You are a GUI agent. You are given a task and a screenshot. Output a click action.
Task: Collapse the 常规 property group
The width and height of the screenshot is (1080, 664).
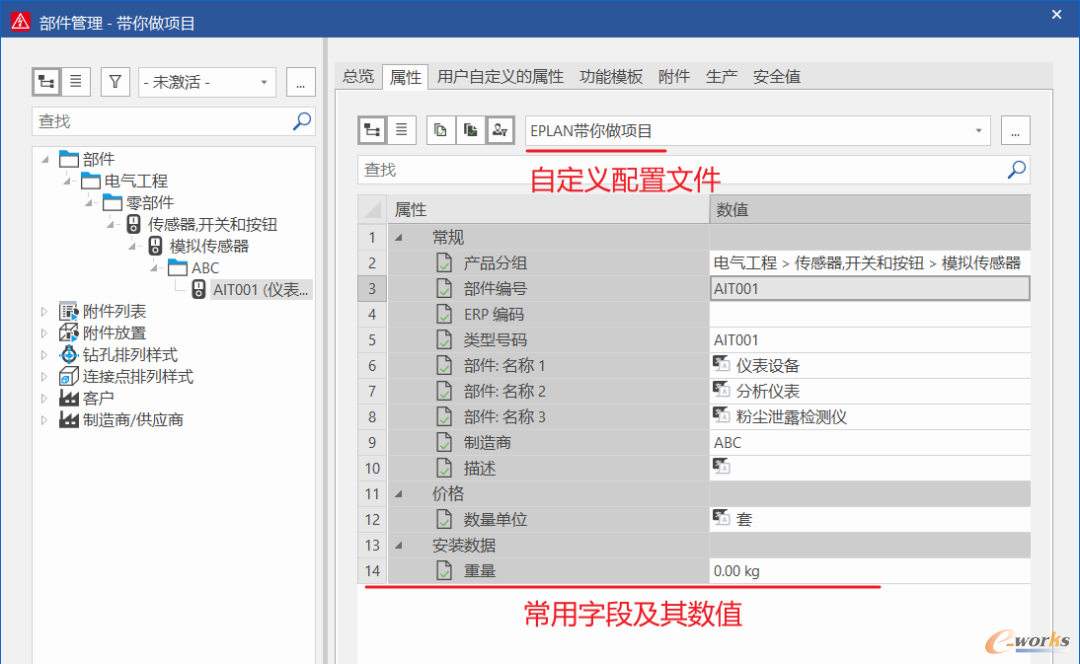tap(399, 238)
